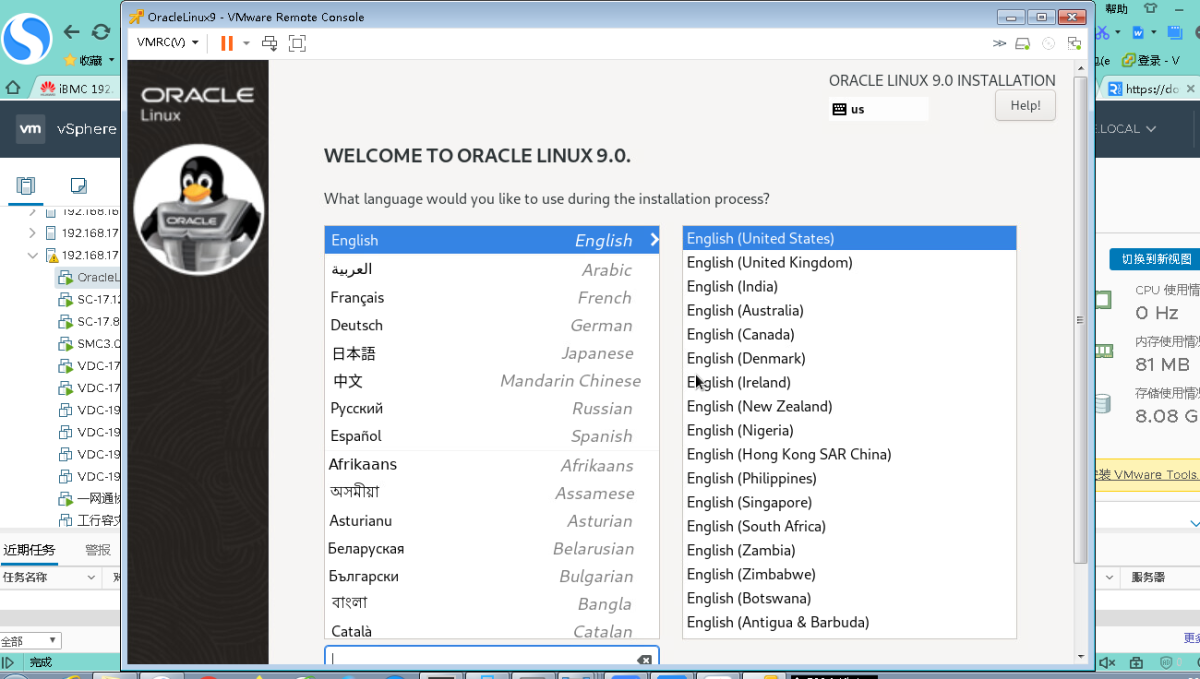The height and width of the screenshot is (679, 1200).
Task: Click the browser home icon
Action: tap(14, 88)
